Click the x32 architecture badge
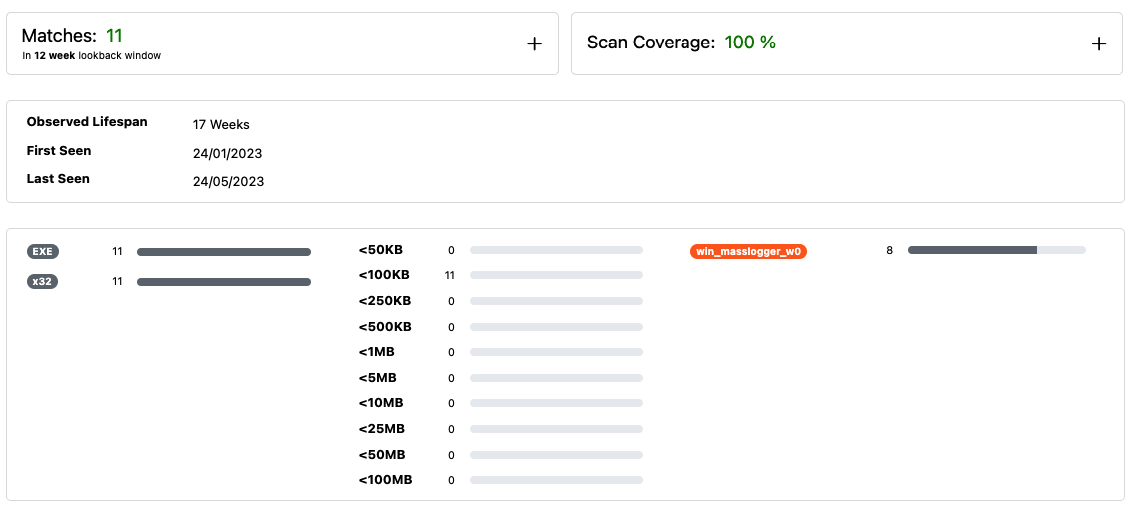The image size is (1130, 509). point(43,282)
